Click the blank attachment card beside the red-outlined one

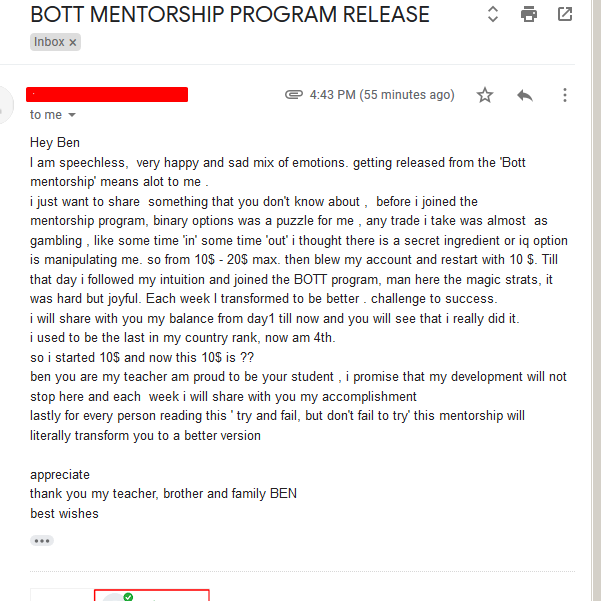[61, 596]
